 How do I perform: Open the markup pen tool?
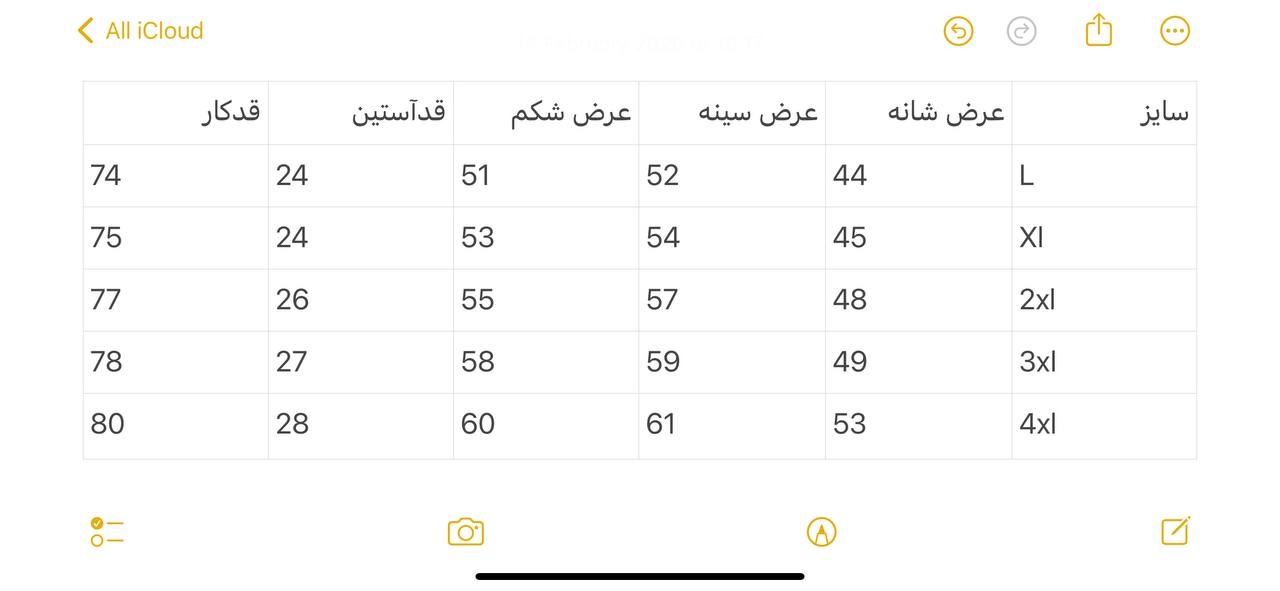[x=821, y=531]
